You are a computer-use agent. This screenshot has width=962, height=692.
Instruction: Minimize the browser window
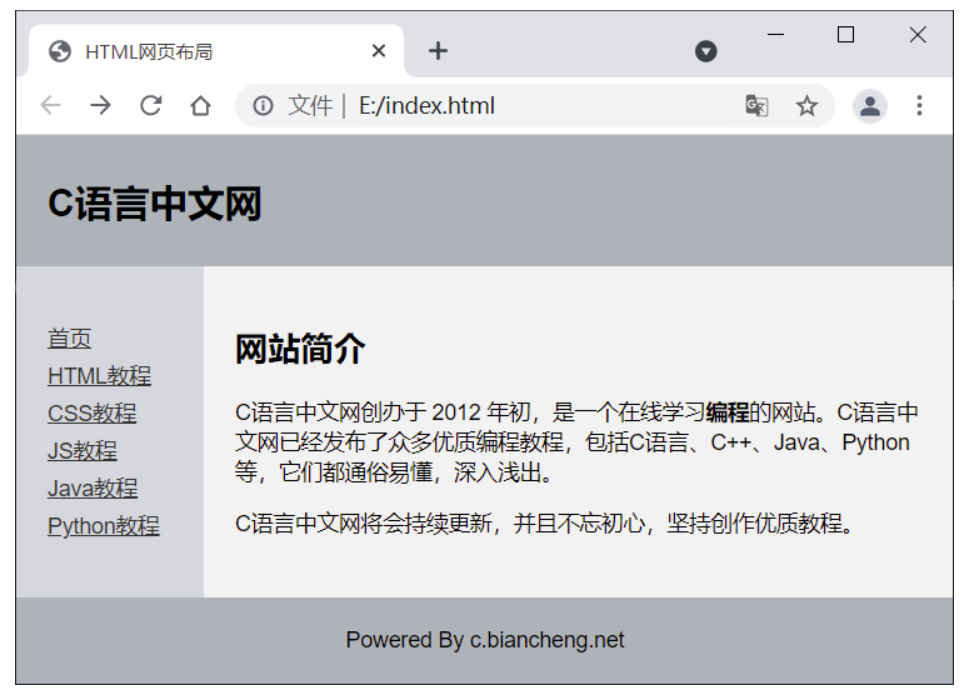pyautogui.click(x=775, y=34)
